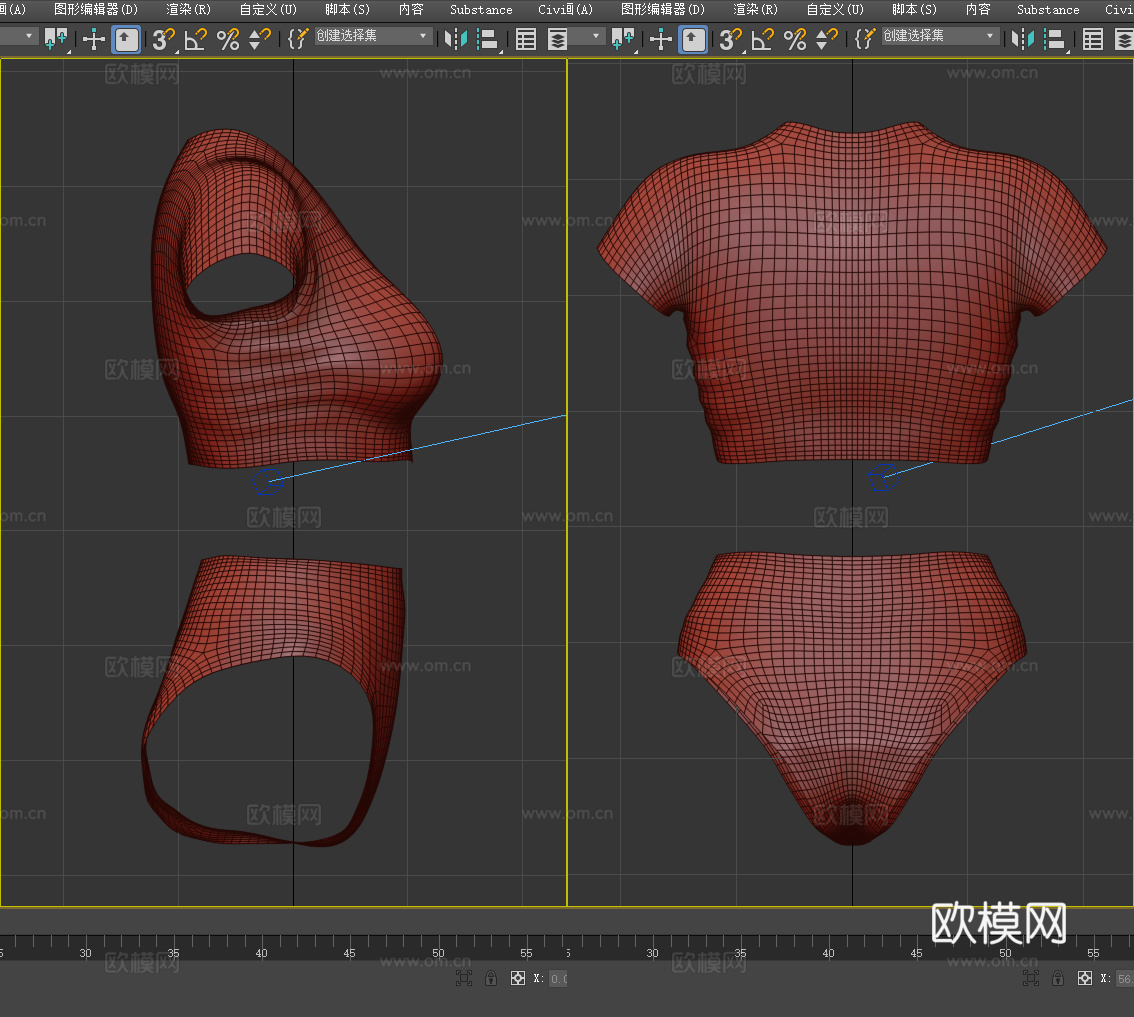
Task: Click the Mirror tool in right-hand toolbar
Action: [1023, 39]
